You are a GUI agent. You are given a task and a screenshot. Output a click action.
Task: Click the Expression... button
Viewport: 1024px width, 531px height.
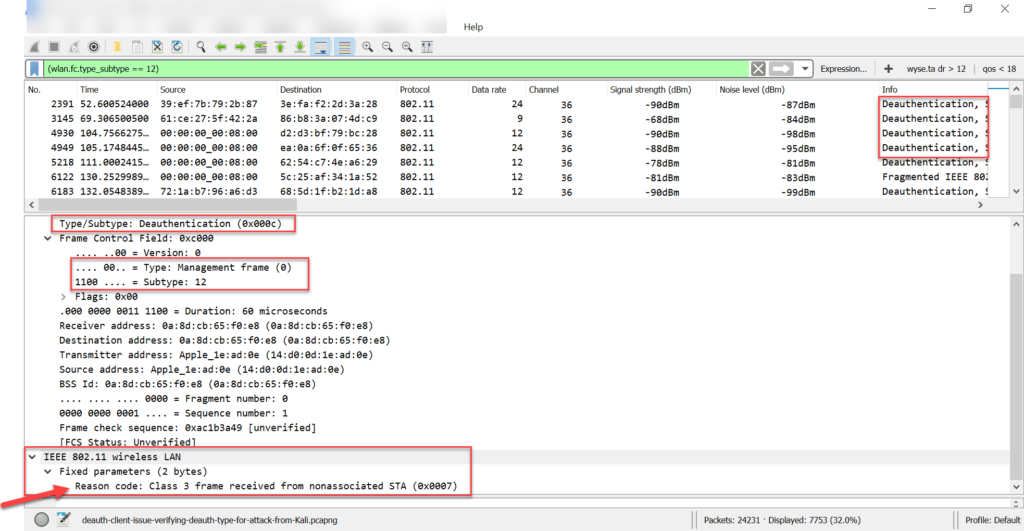pos(843,69)
